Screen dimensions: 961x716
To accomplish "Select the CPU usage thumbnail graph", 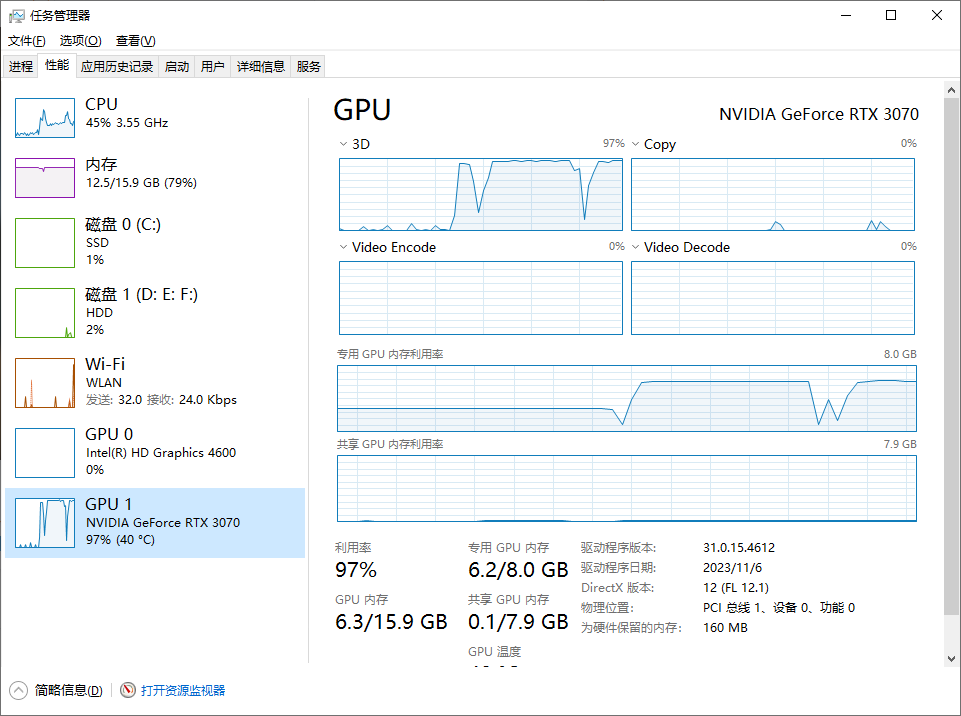I will pos(45,118).
